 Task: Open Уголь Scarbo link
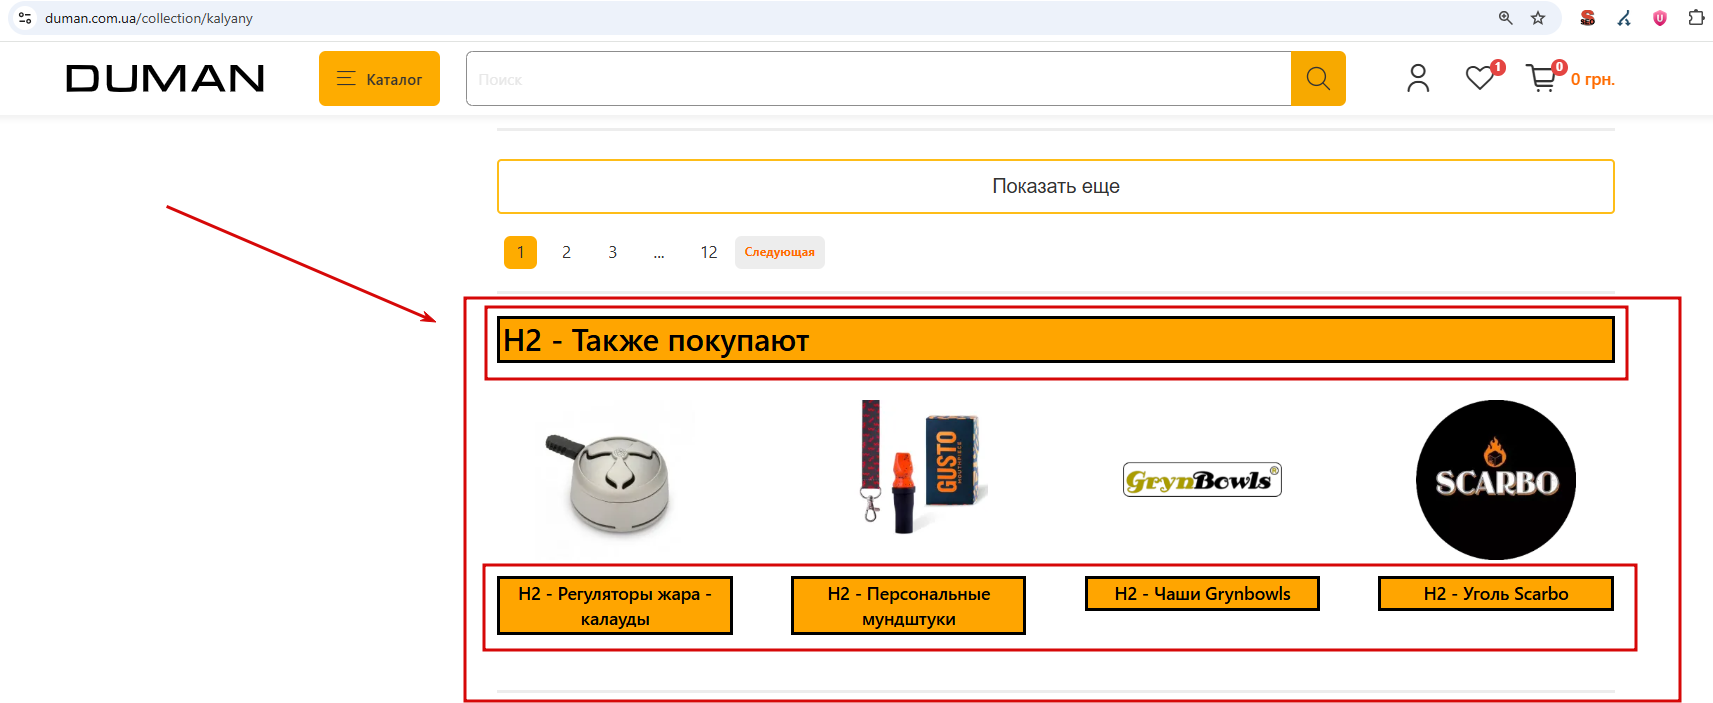1496,594
